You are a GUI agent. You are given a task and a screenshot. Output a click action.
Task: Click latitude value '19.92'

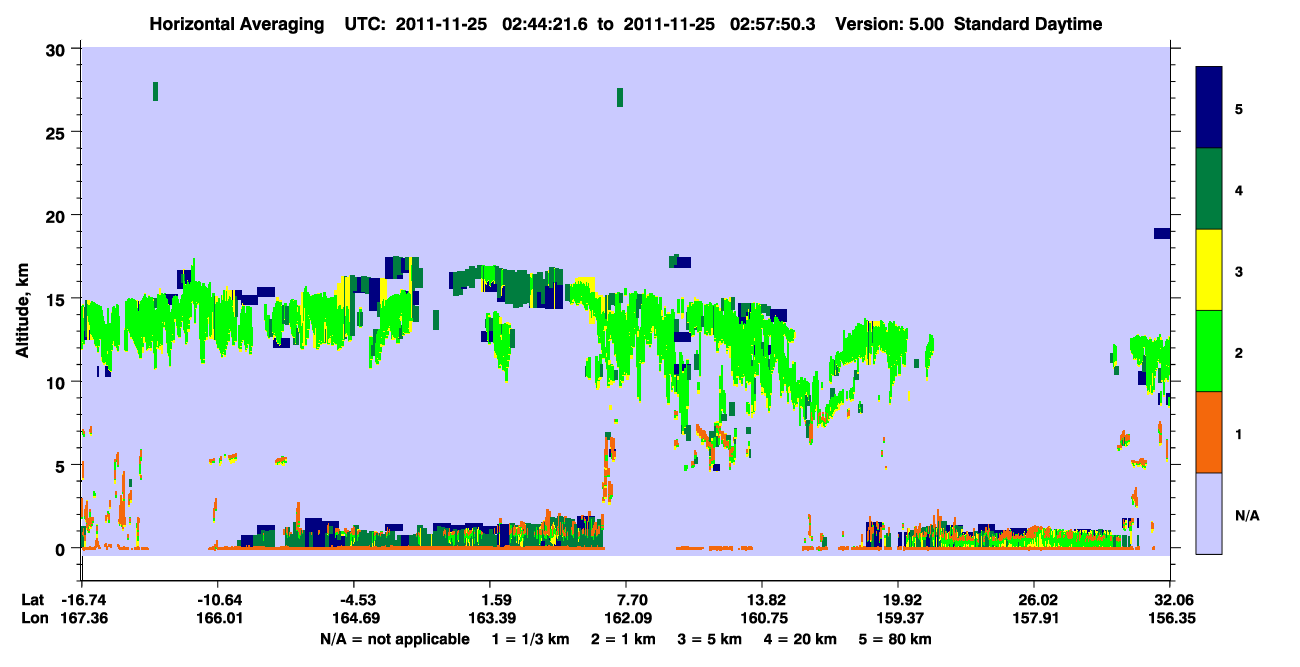898,600
